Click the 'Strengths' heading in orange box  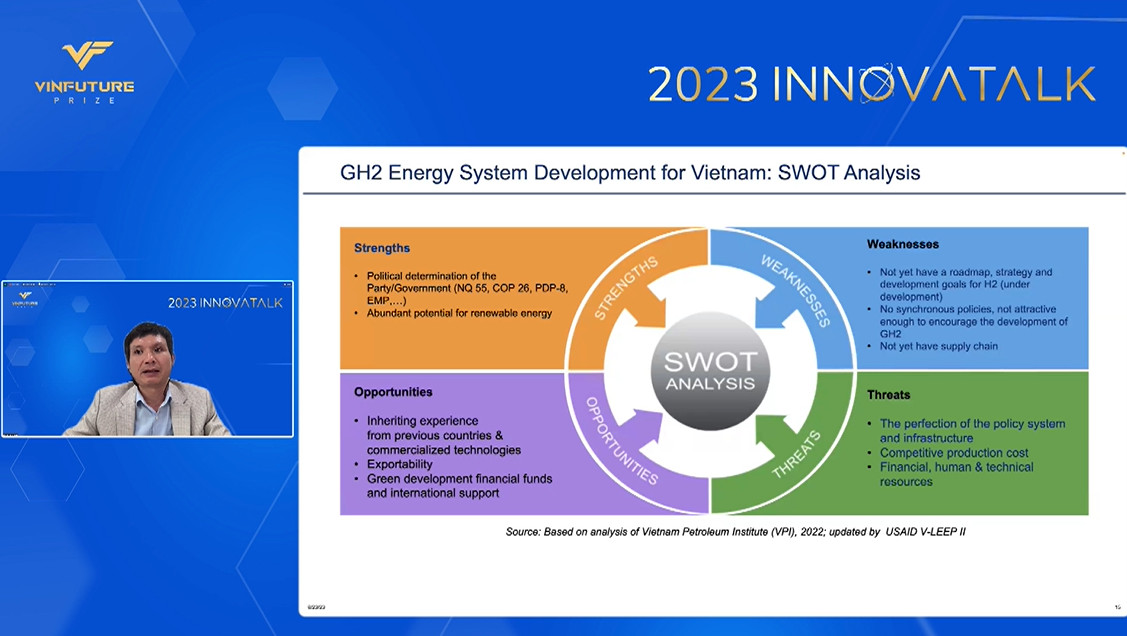click(382, 248)
